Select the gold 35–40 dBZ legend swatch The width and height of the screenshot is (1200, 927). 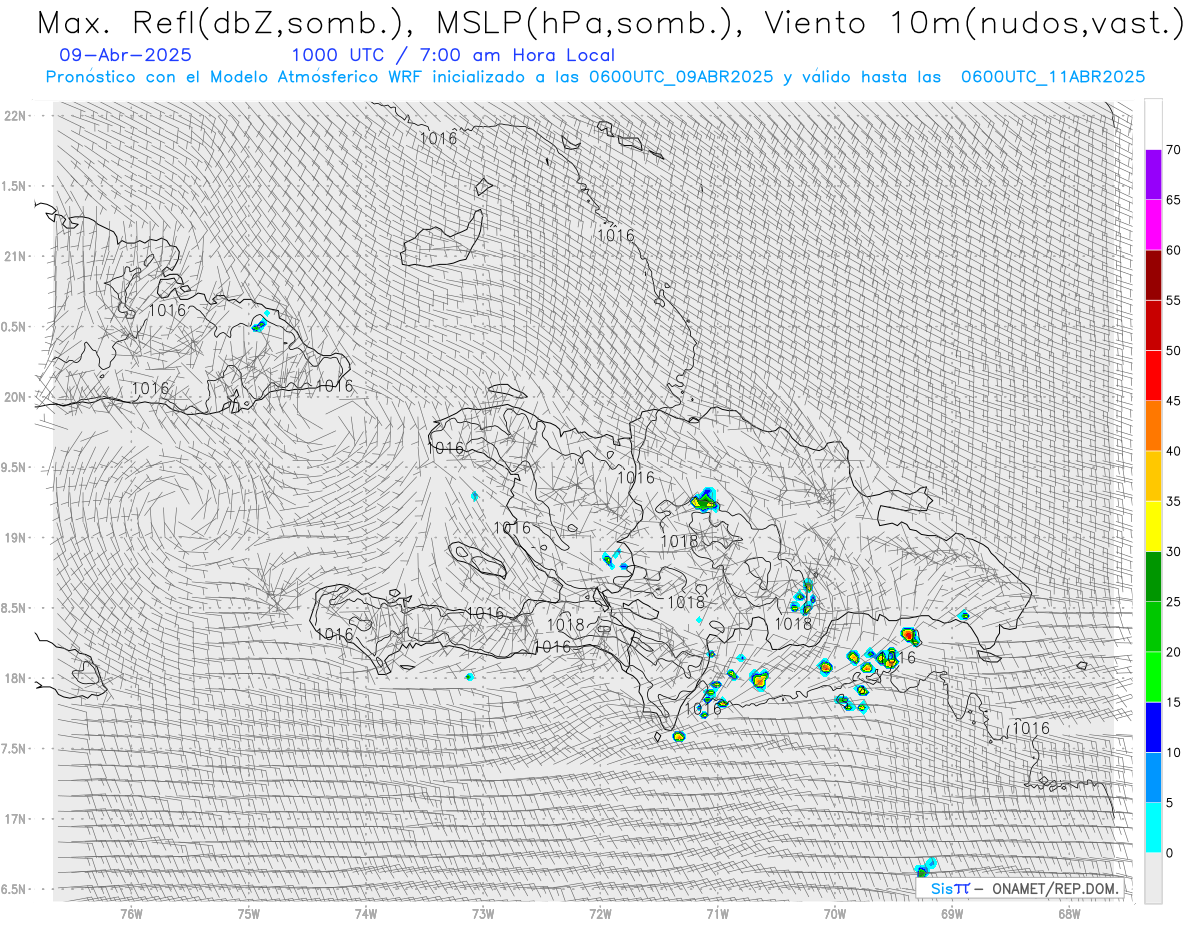click(x=1153, y=476)
